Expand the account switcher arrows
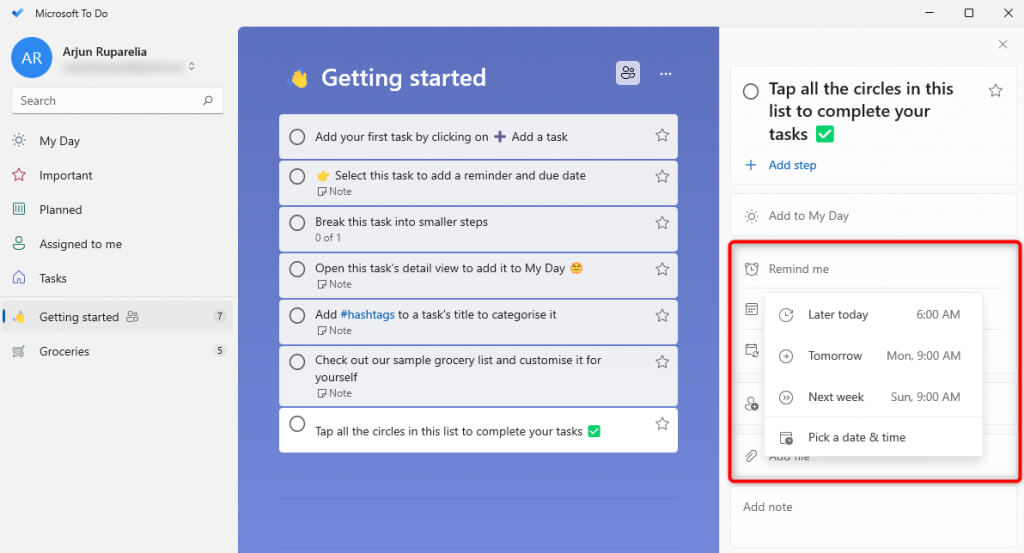Screen dimensions: 1024x553 pos(191,66)
